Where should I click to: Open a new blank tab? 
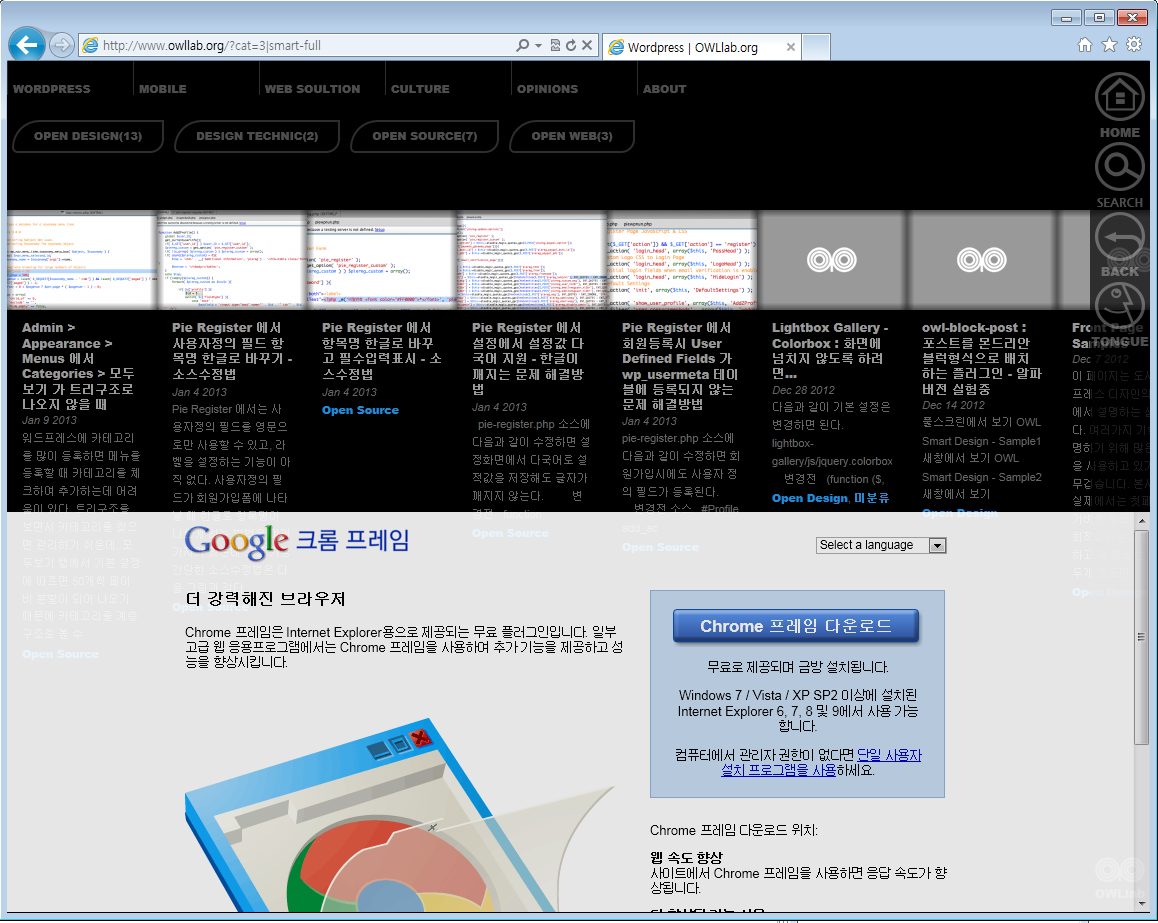[x=816, y=47]
